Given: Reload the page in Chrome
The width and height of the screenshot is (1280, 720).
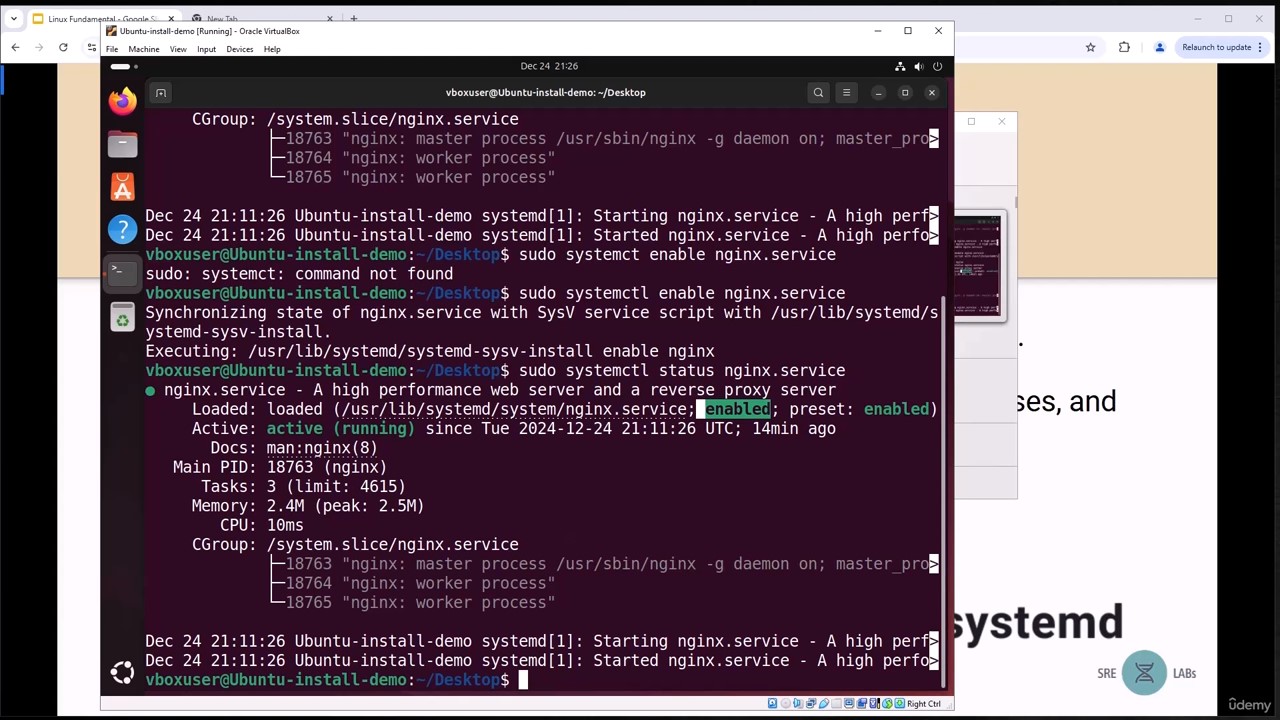Looking at the screenshot, I should point(63,47).
